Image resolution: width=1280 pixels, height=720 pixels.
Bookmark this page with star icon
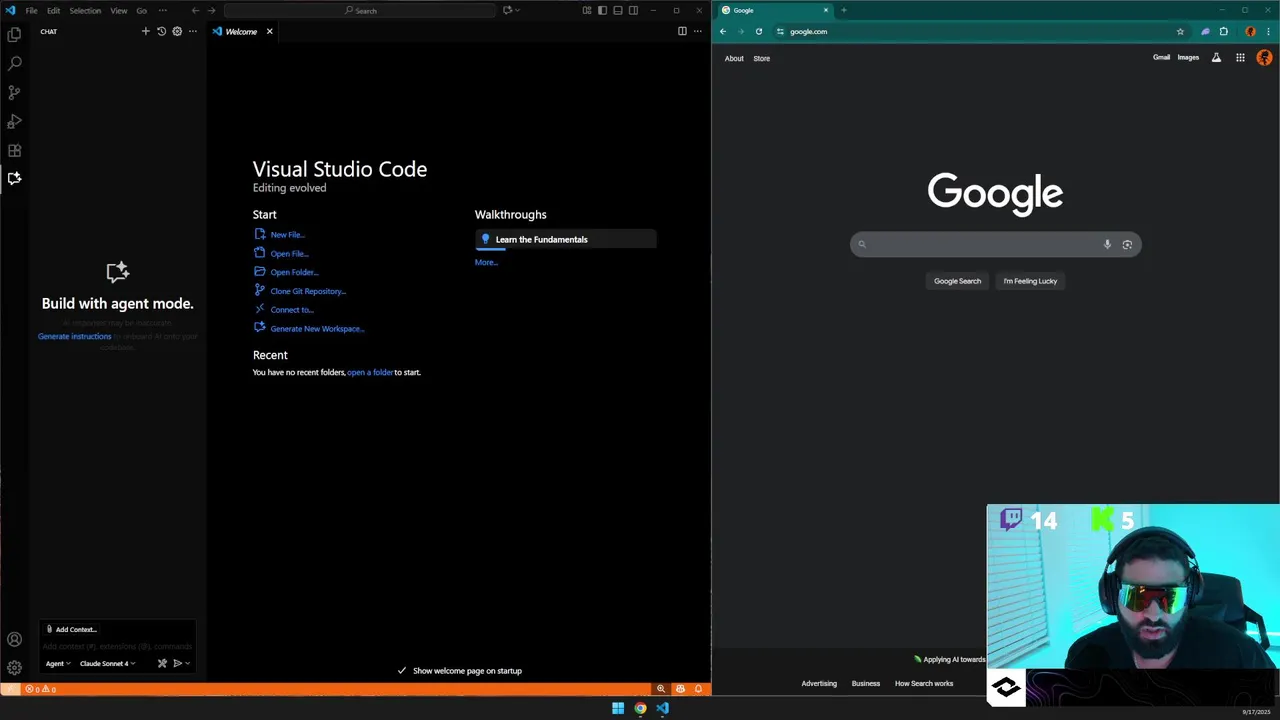(1180, 31)
